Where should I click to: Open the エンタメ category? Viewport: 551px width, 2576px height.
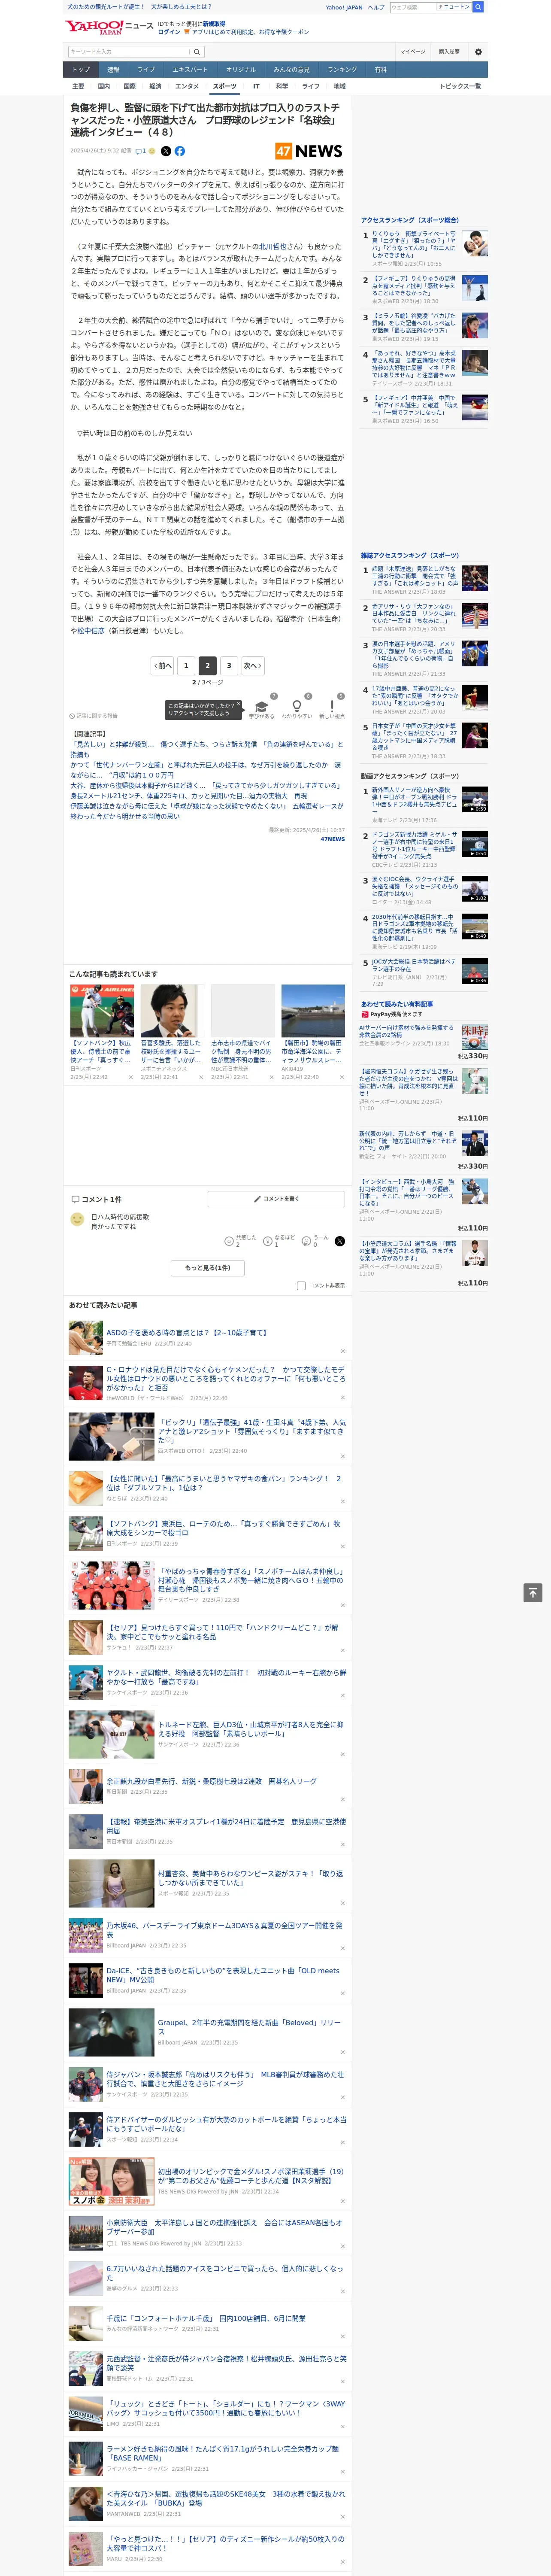(x=187, y=86)
